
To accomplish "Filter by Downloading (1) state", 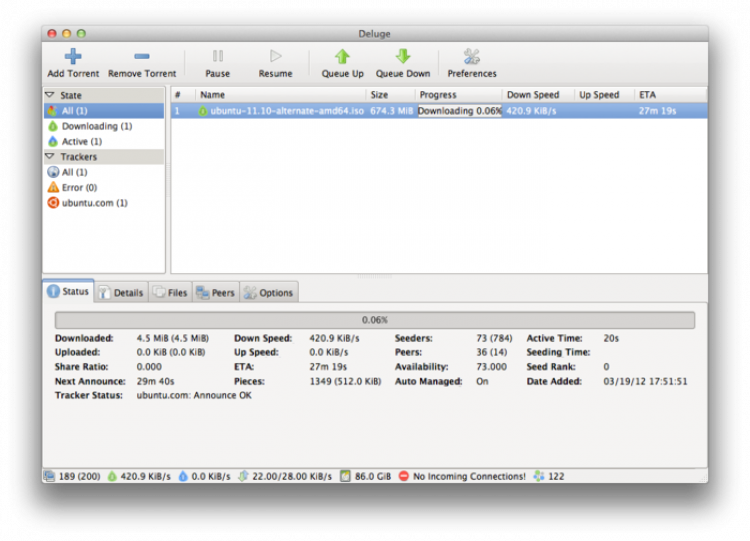I will [104, 126].
